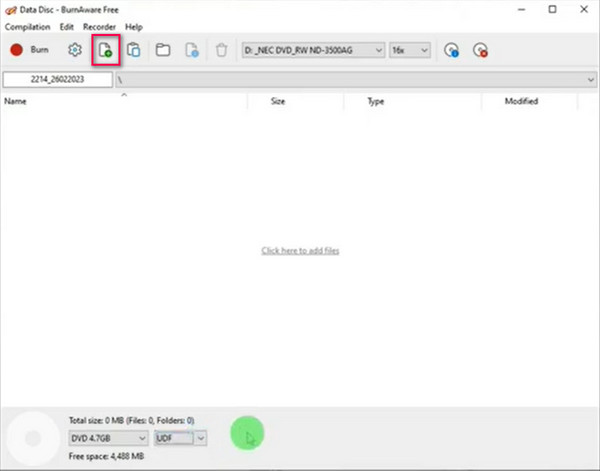600x471 pixels.
Task: Minimize the BurnAware window
Action: coord(521,10)
